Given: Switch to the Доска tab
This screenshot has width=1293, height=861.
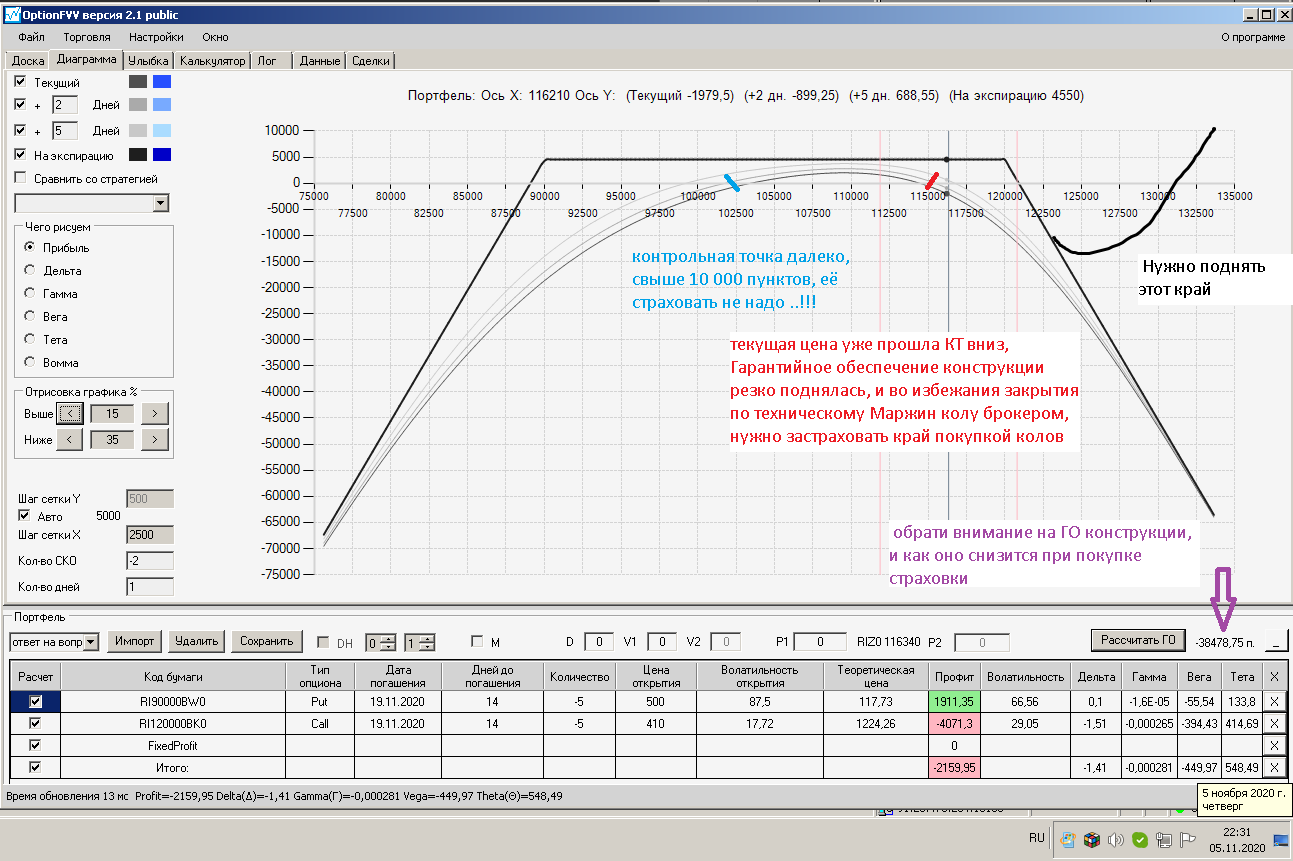Looking at the screenshot, I should (28, 61).
